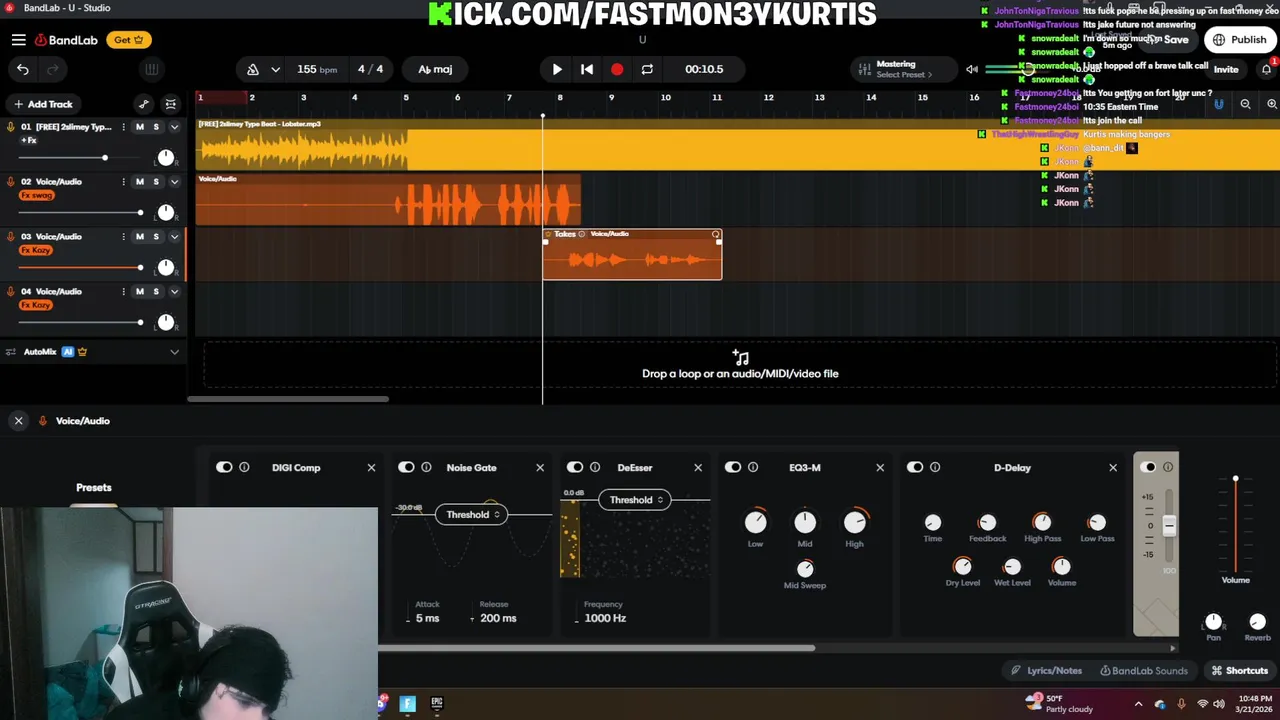Click microphone icon on track 02 Voice/Audio

11,182
